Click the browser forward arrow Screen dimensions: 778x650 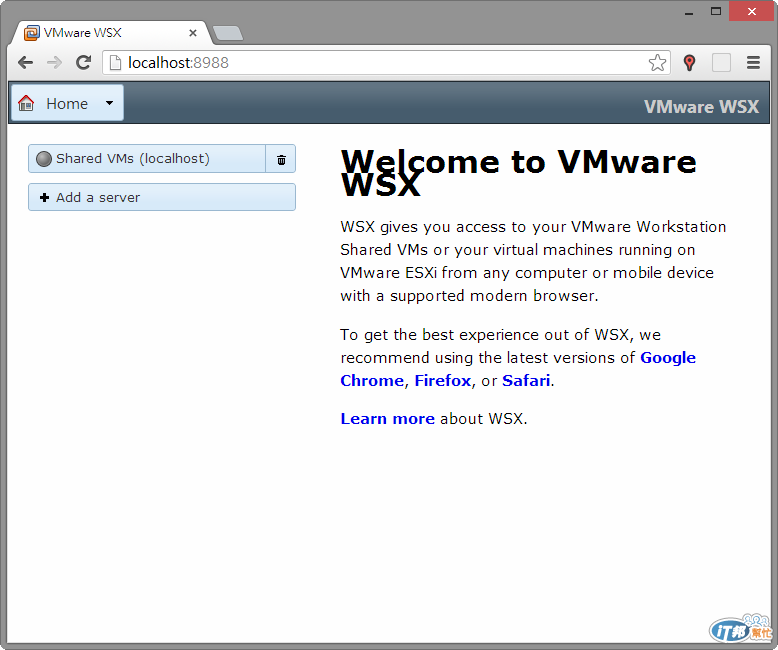tap(54, 63)
